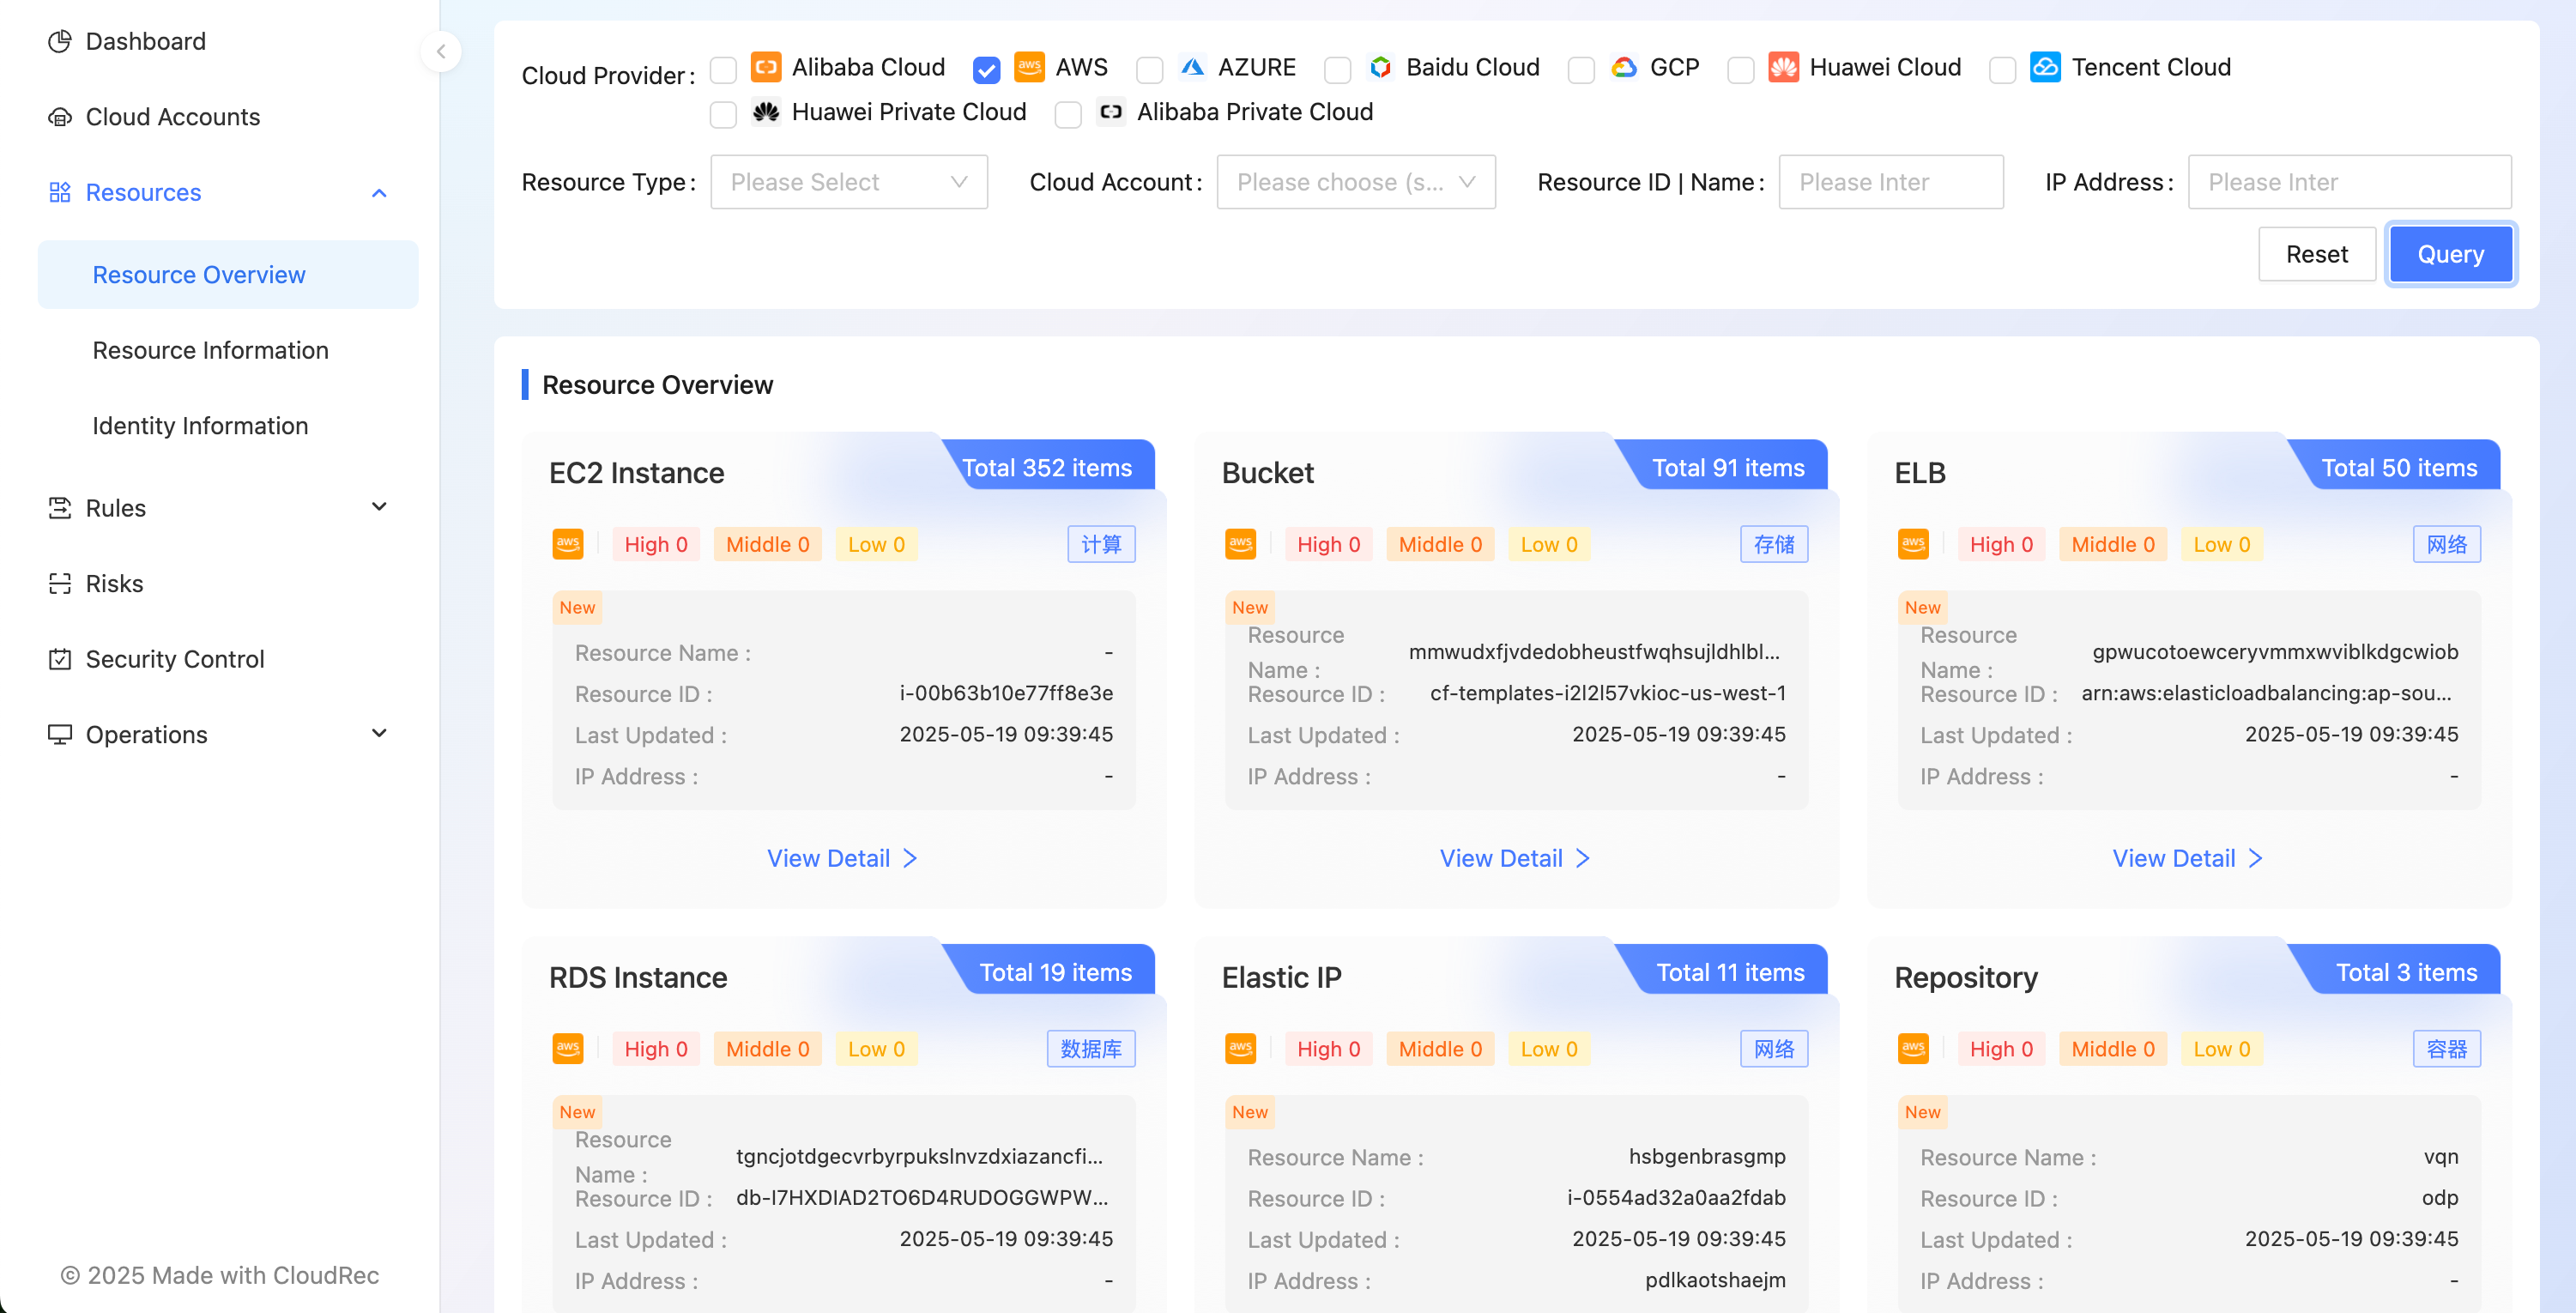Click the arrow beside Bucket View Detail

point(1583,858)
